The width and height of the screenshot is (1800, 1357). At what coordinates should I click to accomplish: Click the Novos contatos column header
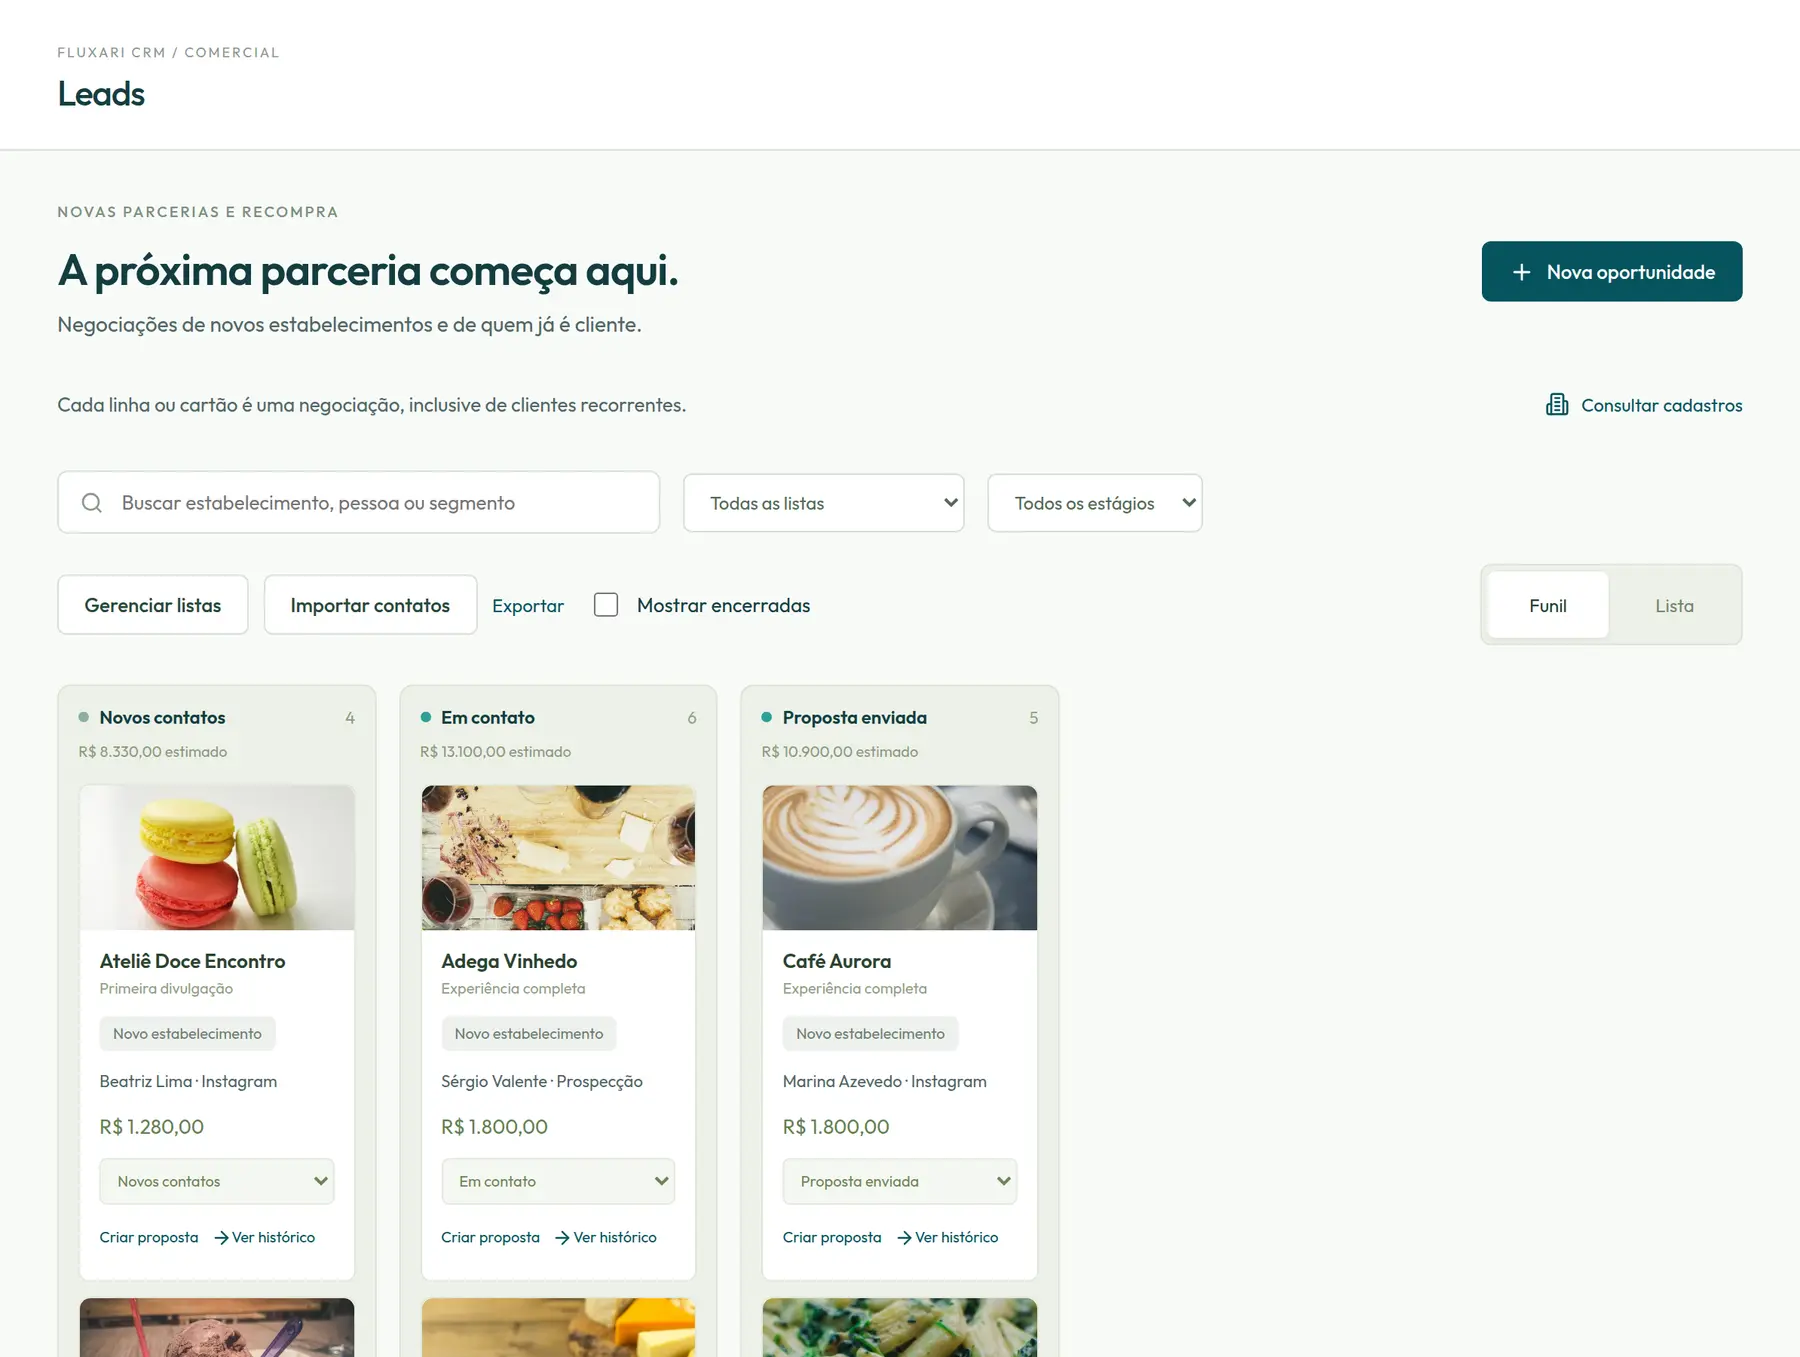(x=162, y=718)
